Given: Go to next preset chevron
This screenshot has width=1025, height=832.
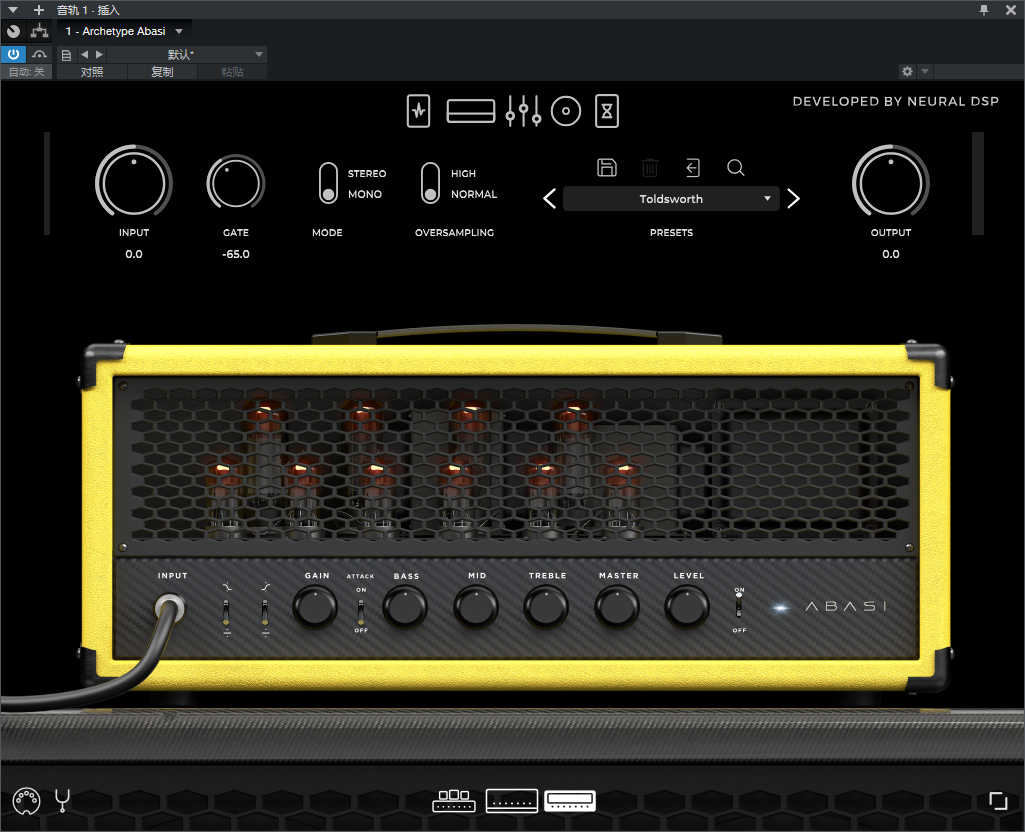Looking at the screenshot, I should click(793, 199).
